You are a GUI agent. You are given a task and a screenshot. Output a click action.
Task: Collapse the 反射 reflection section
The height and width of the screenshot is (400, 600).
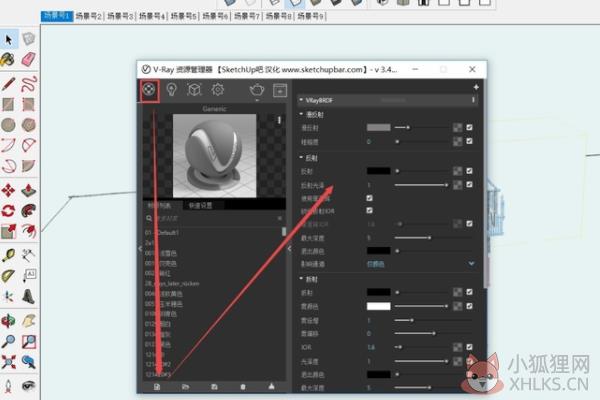point(301,157)
